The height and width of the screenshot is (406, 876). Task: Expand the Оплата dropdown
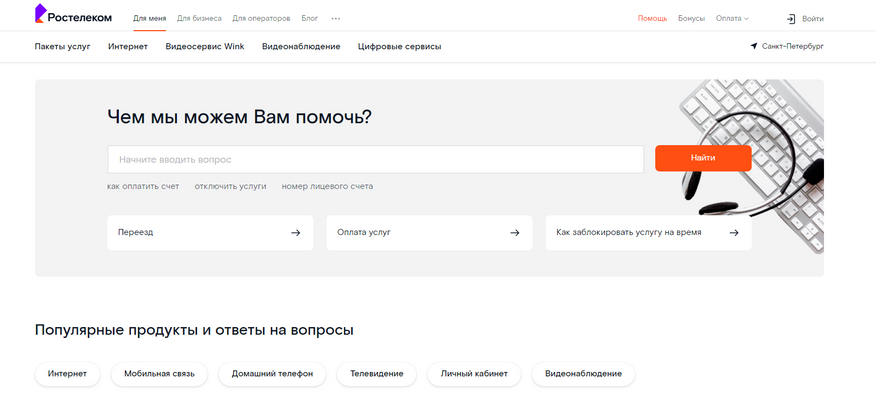click(x=732, y=18)
